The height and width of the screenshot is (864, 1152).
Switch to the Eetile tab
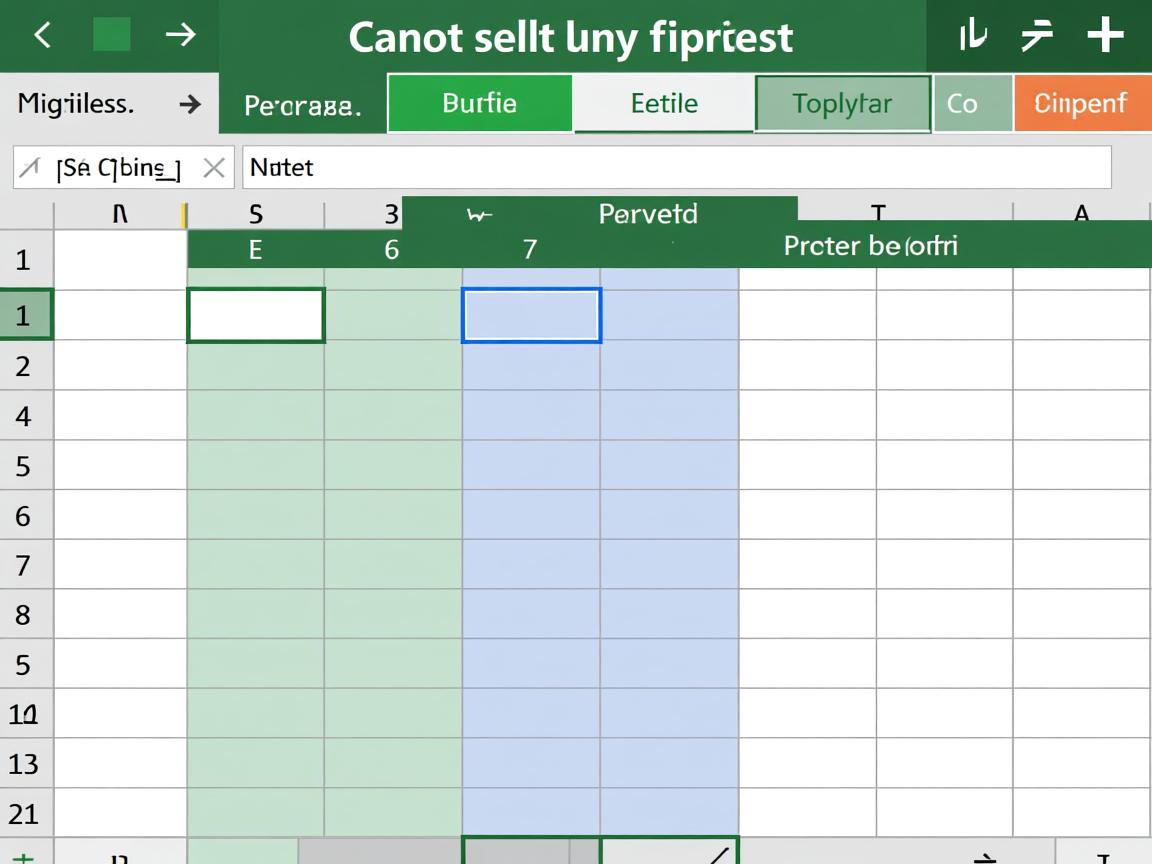664,103
